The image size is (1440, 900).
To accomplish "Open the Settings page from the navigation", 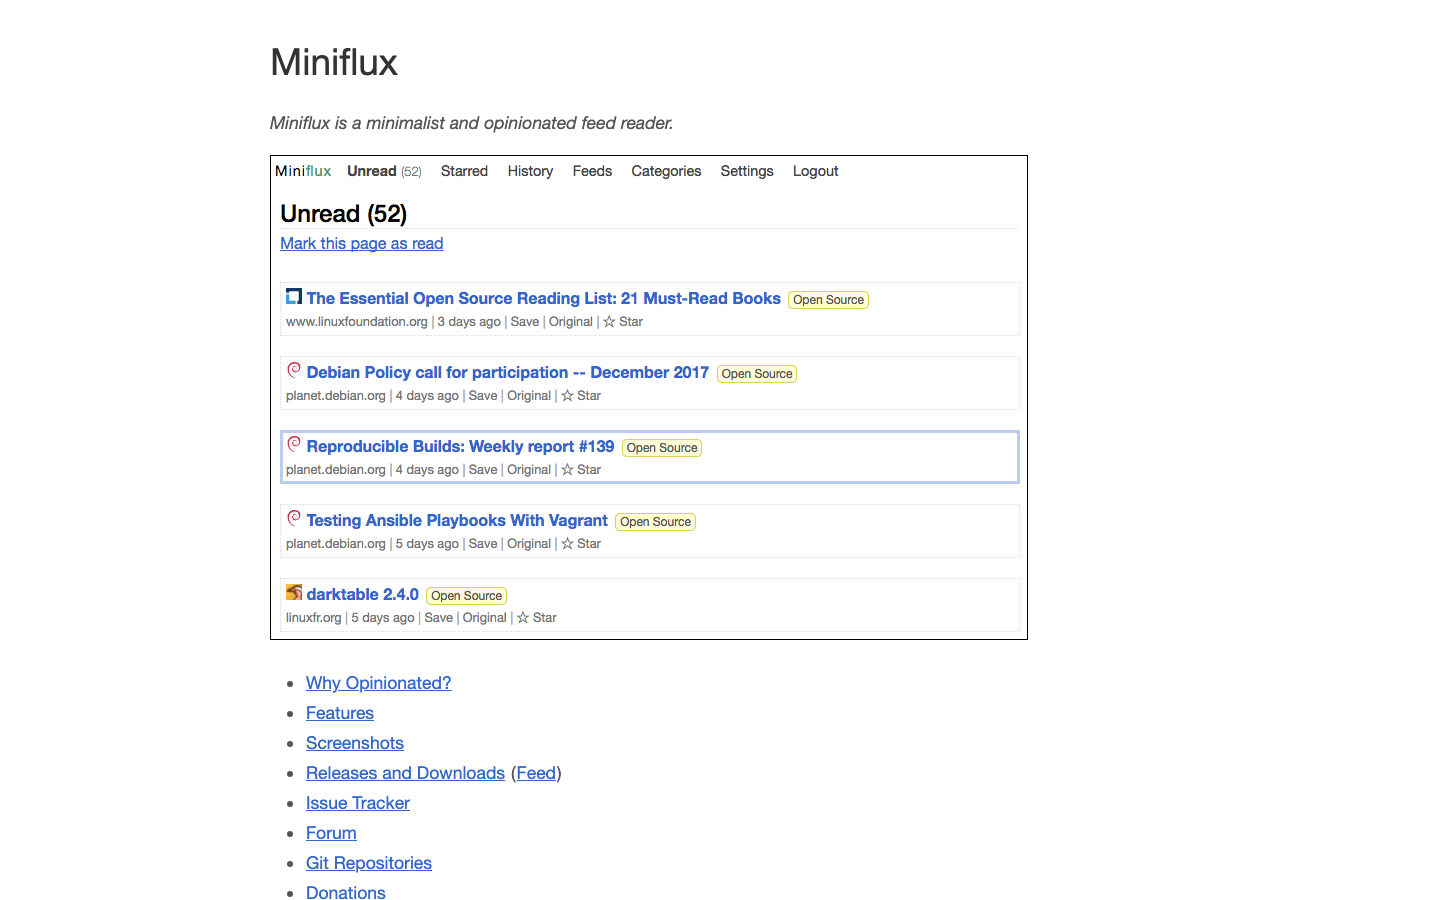I will tap(747, 171).
